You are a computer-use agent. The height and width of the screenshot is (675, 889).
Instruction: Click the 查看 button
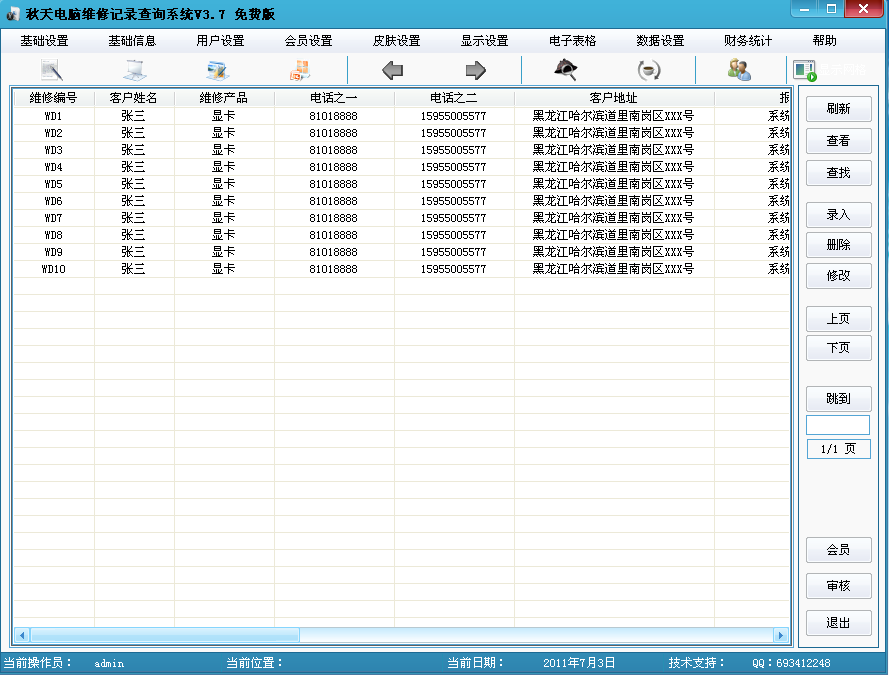point(839,141)
